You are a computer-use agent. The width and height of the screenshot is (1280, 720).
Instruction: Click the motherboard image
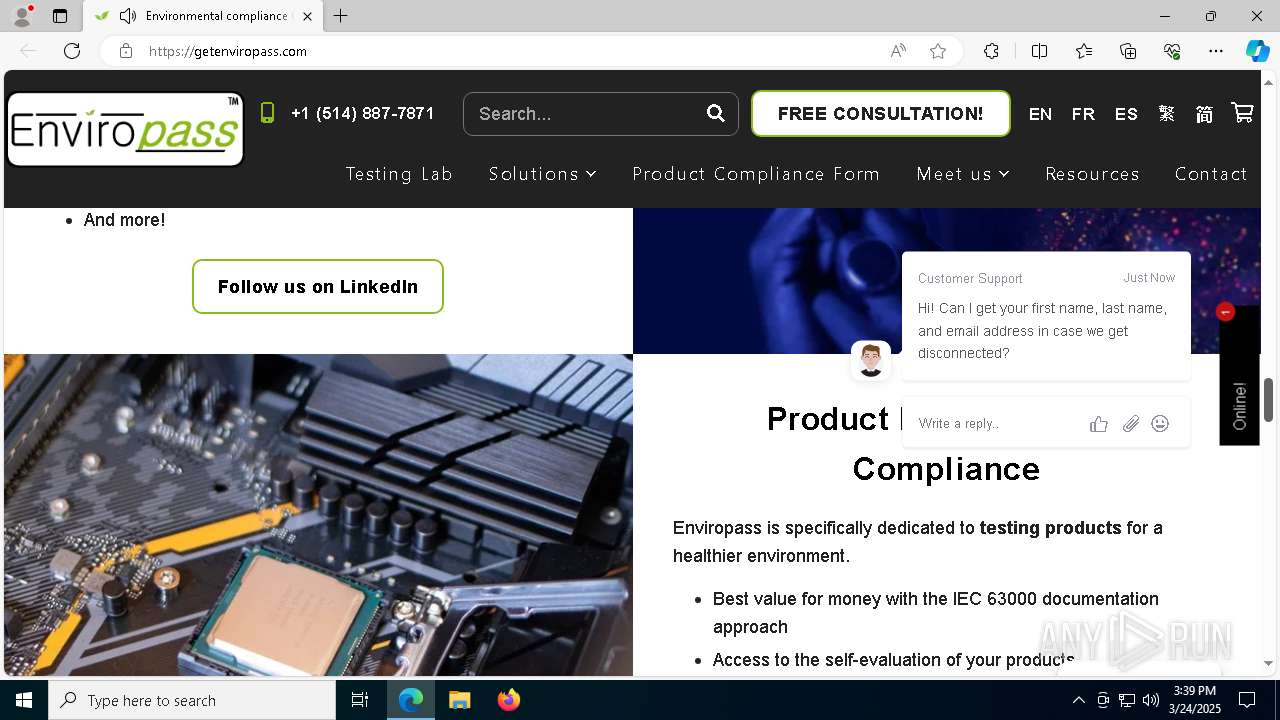318,515
